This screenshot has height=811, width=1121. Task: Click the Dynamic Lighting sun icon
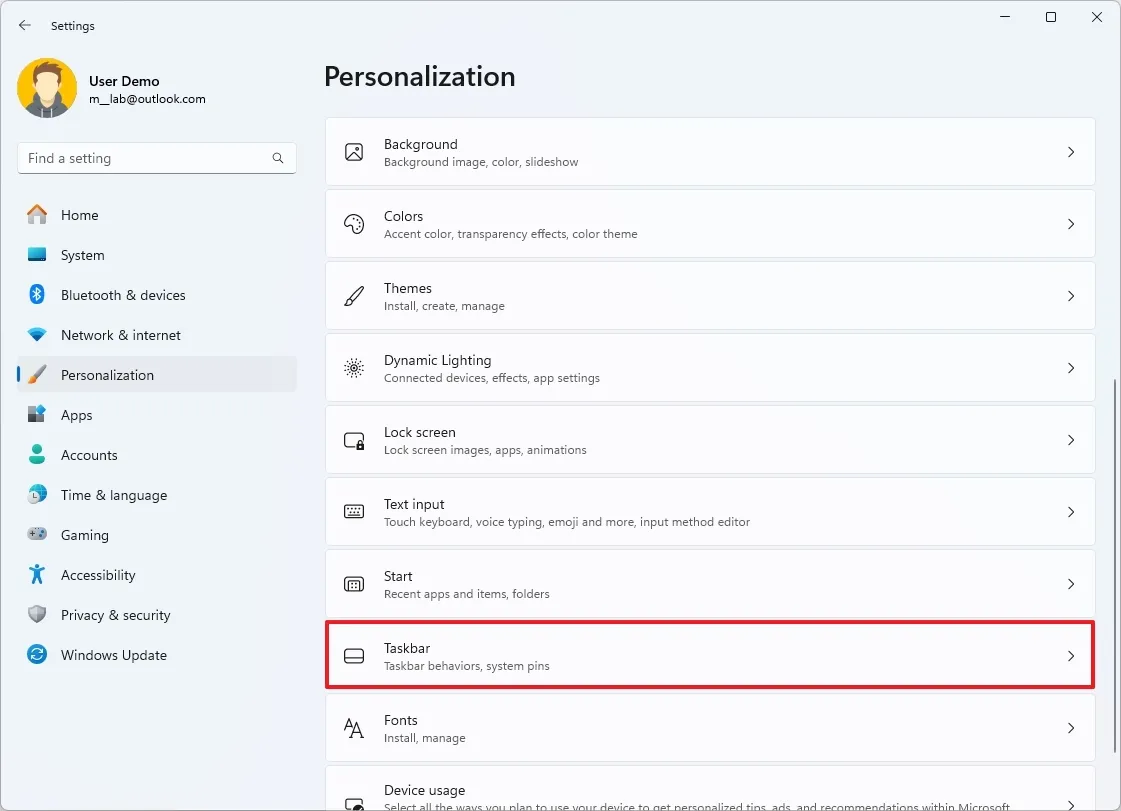(x=354, y=368)
